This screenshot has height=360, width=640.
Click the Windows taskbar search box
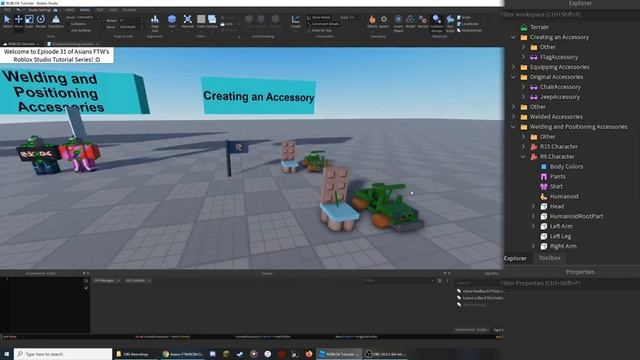coord(63,354)
